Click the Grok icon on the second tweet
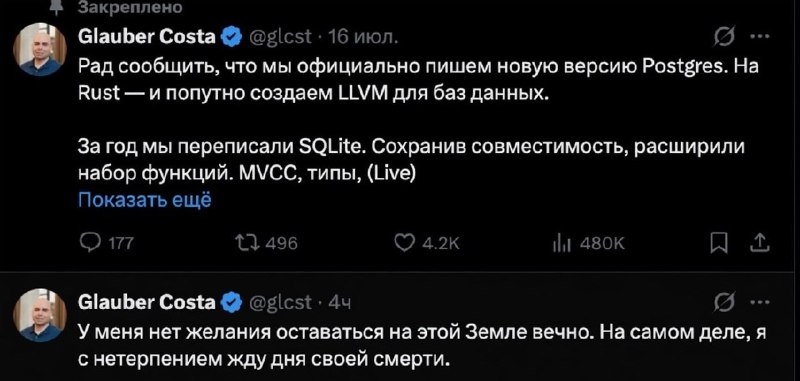The height and width of the screenshot is (381, 800). [x=725, y=303]
